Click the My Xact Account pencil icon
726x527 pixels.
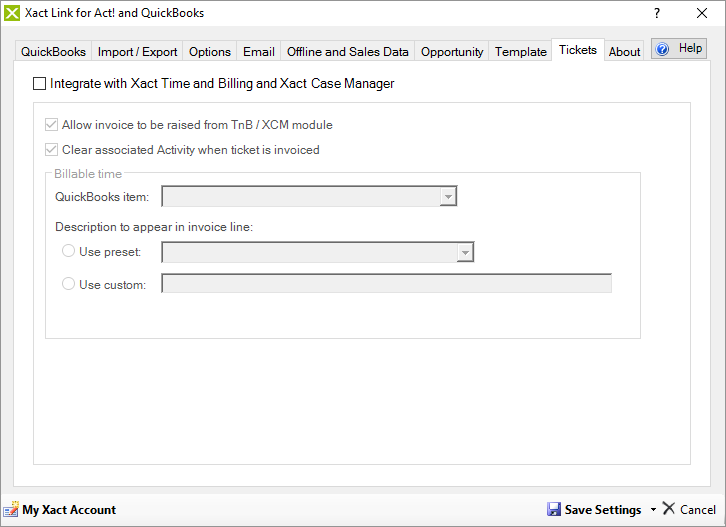coord(11,509)
